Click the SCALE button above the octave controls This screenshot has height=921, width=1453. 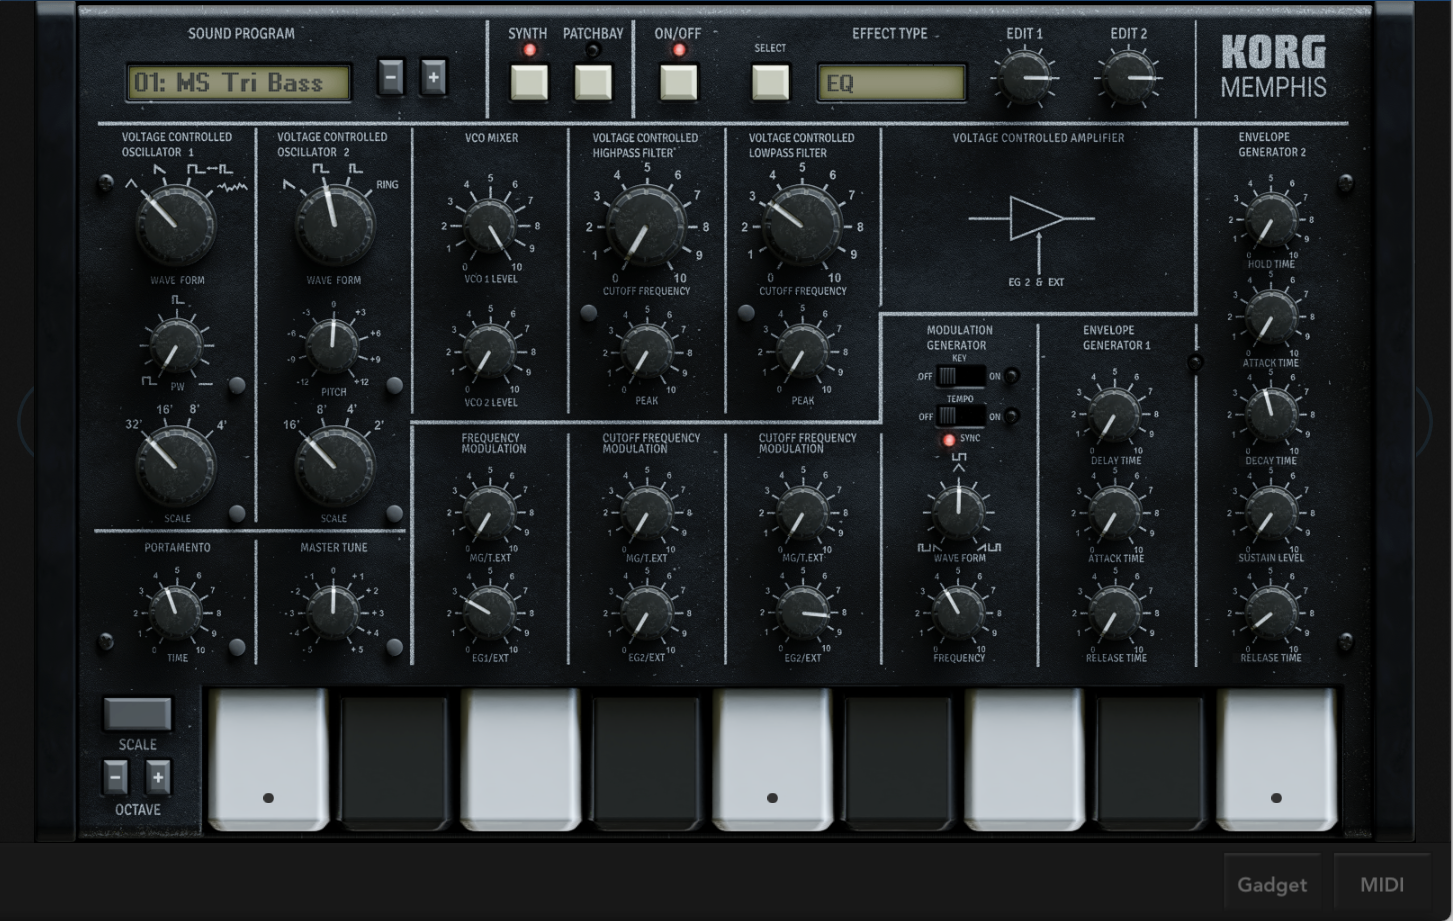[138, 714]
